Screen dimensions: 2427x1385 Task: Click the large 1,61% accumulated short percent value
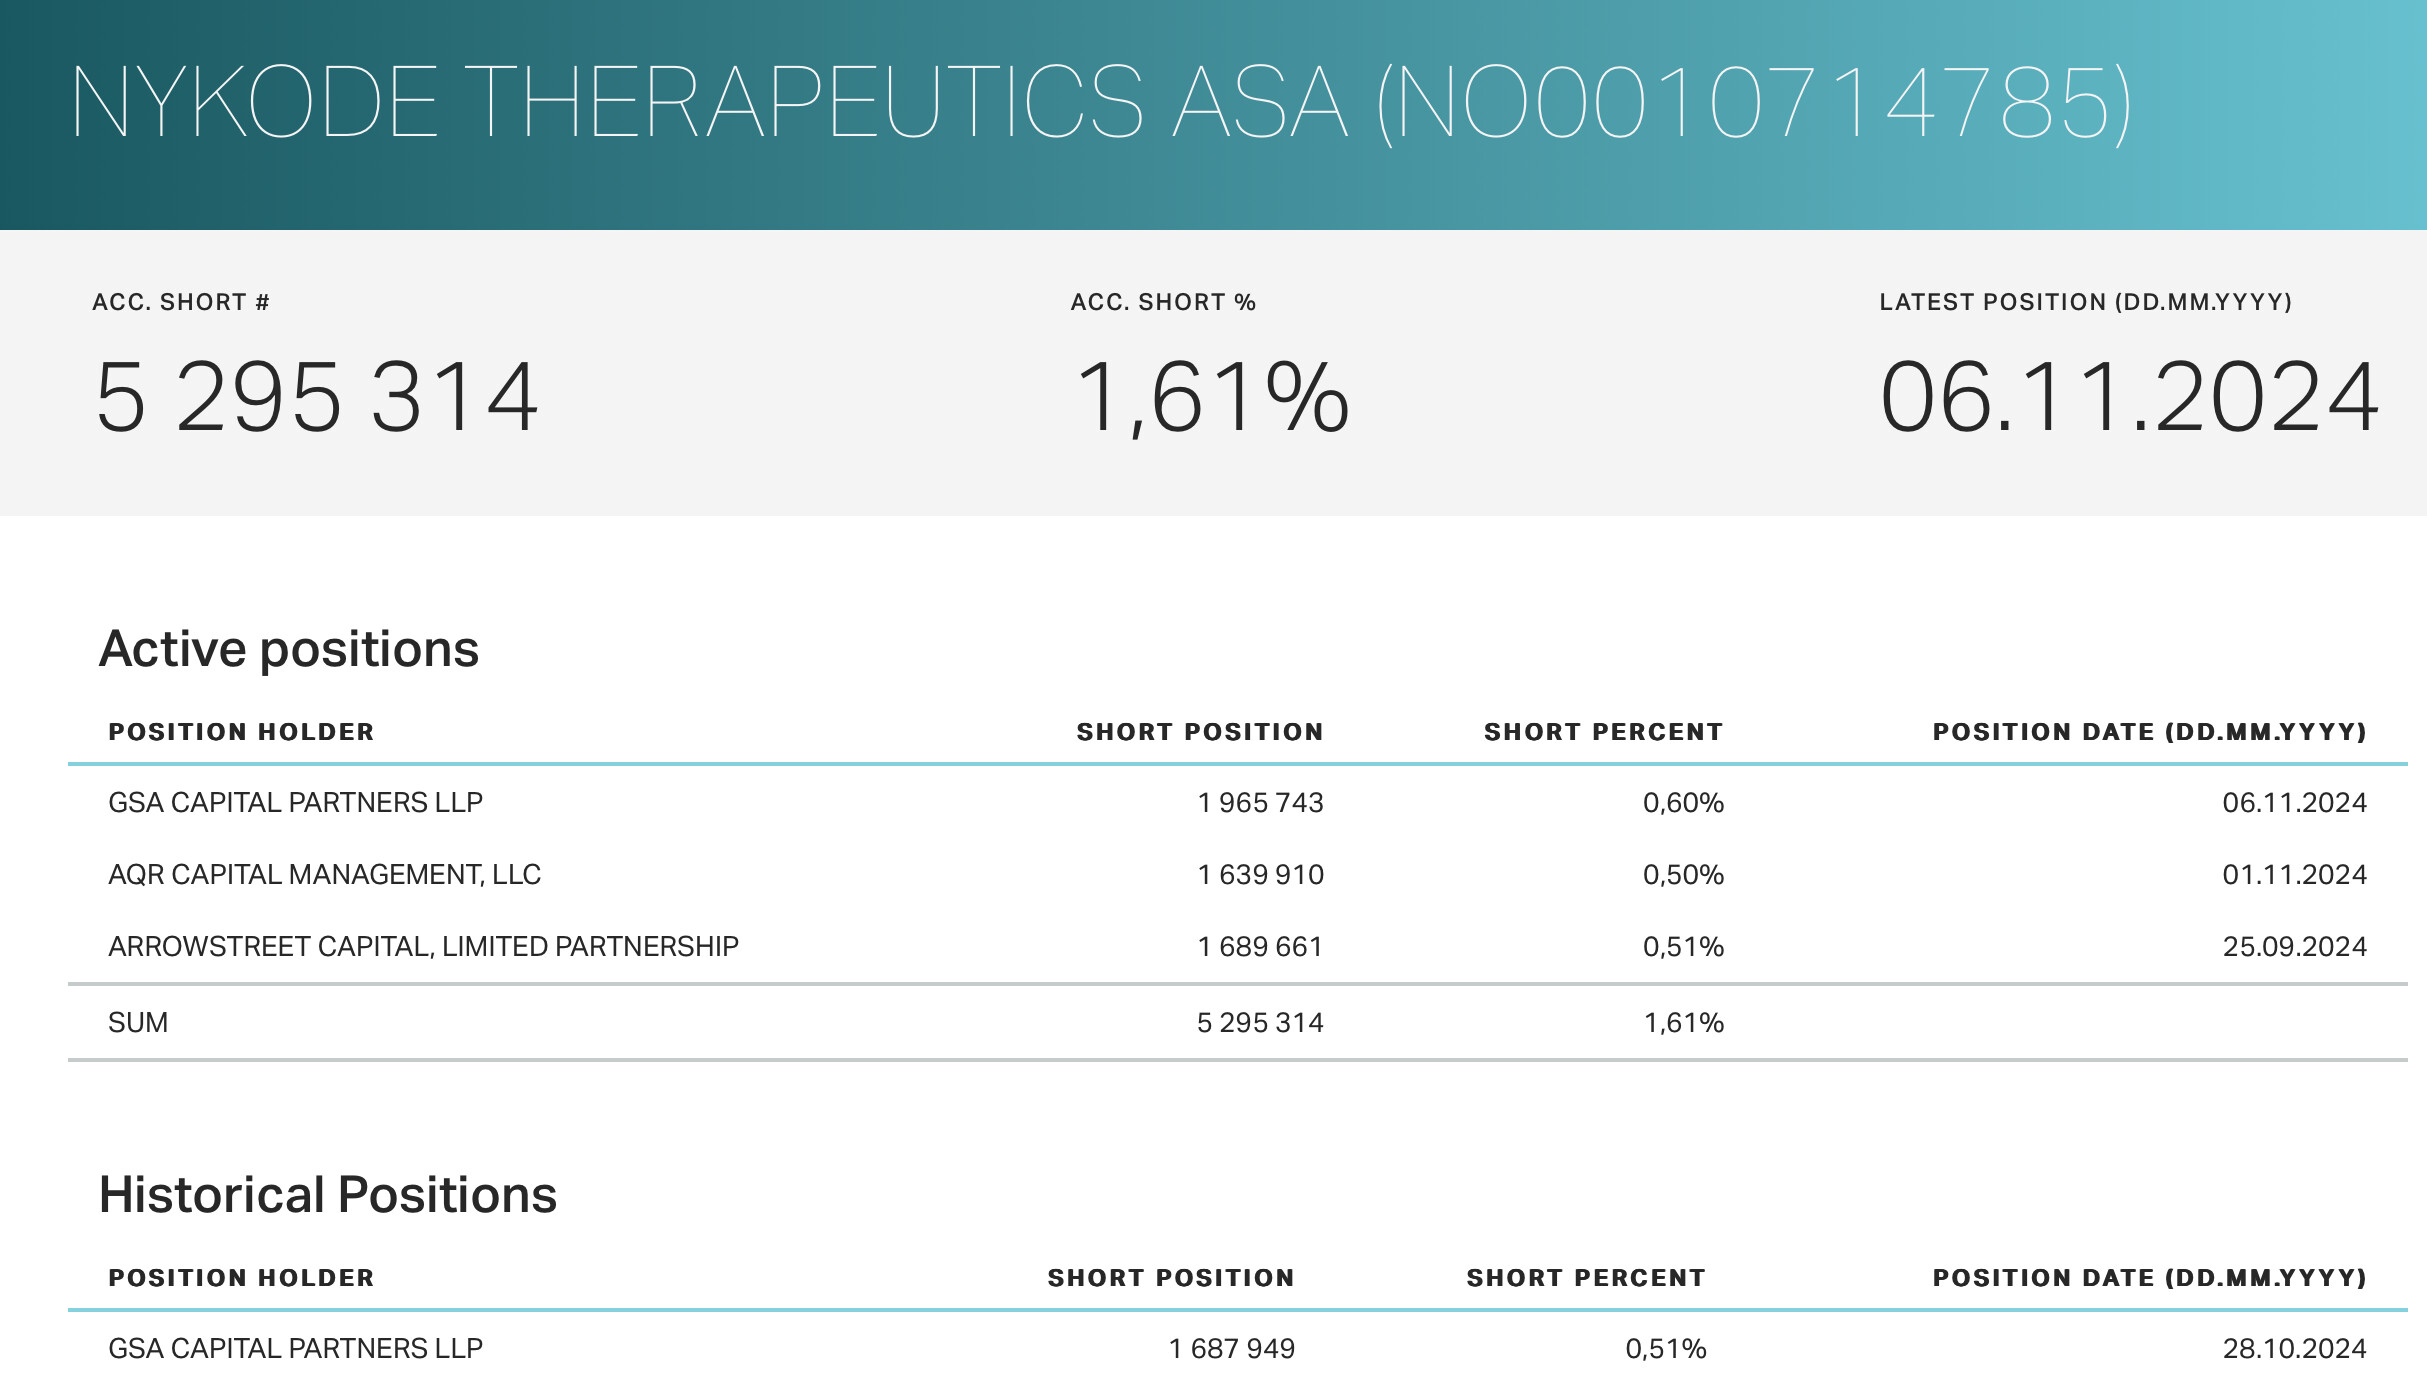(x=1212, y=398)
